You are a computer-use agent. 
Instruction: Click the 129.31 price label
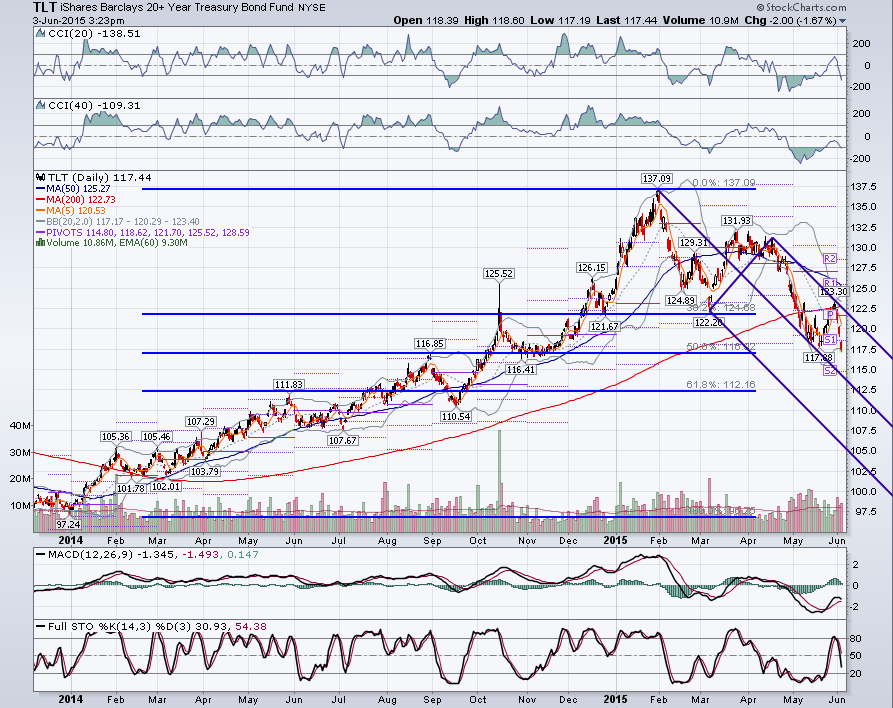pos(694,243)
